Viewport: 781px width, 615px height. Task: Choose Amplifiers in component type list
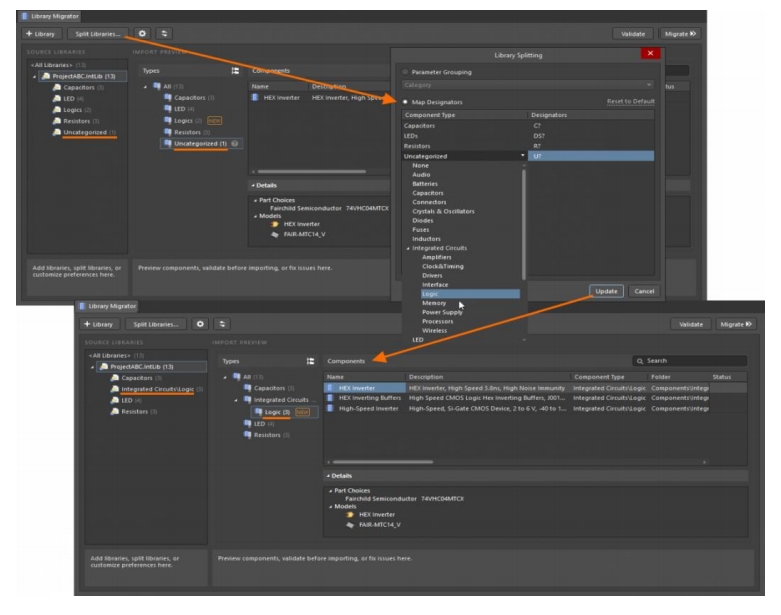(436, 257)
